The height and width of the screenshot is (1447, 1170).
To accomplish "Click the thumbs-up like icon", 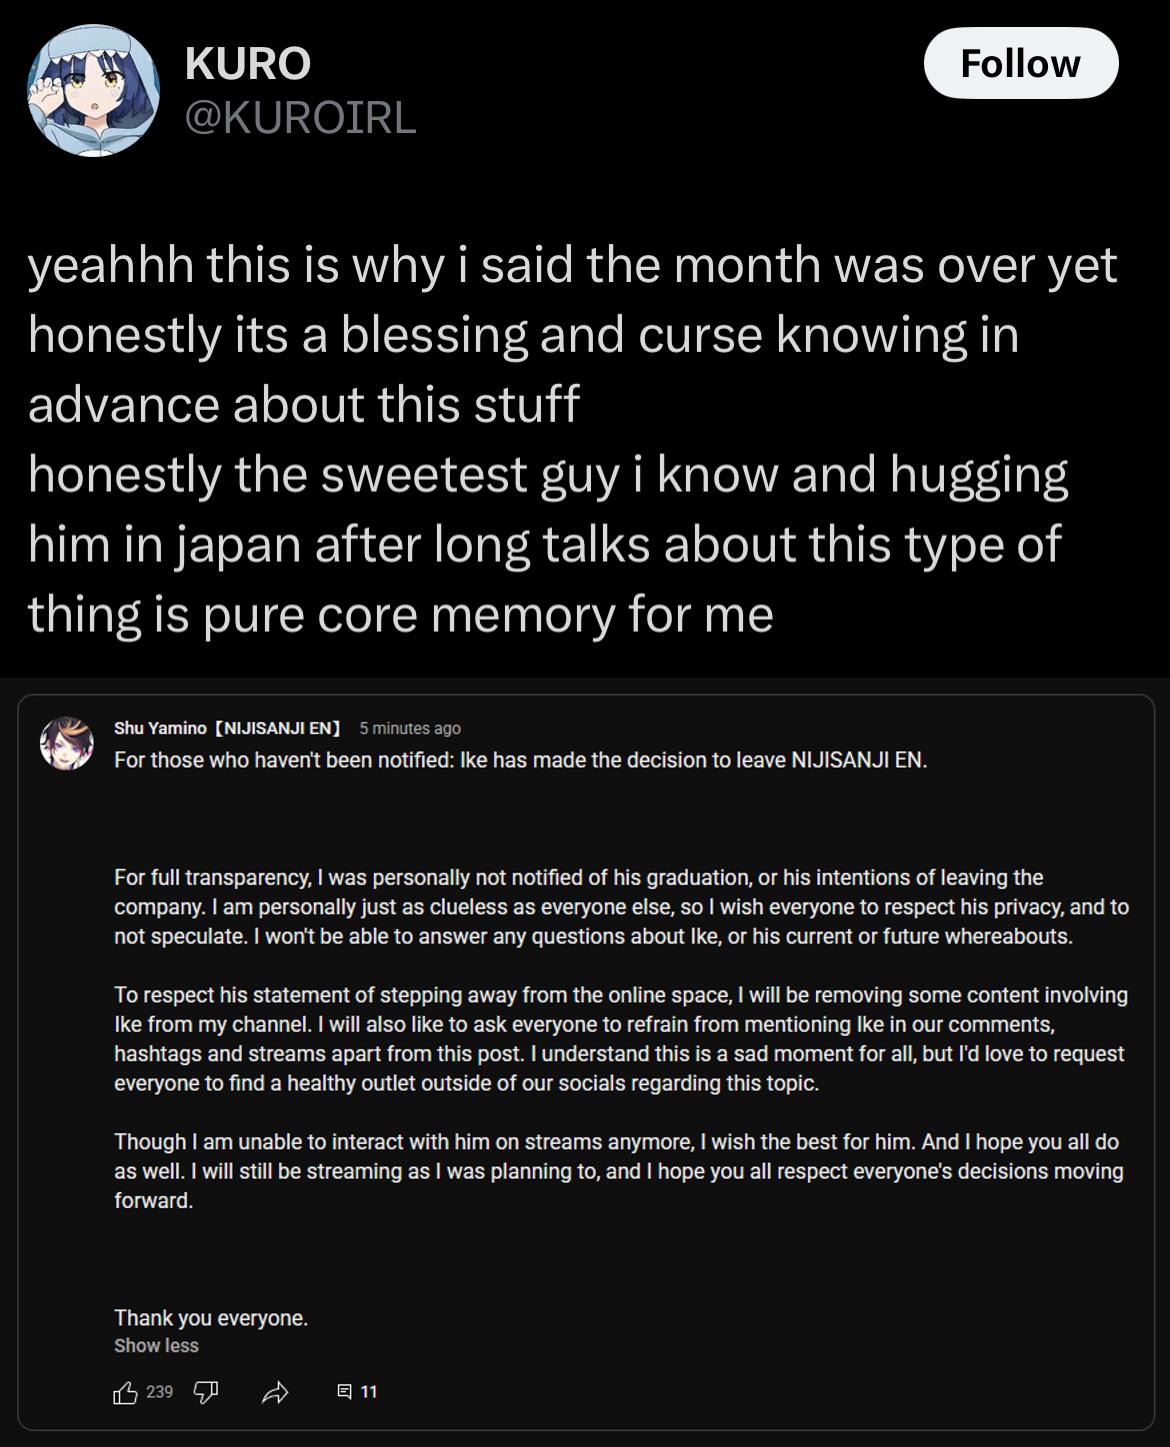I will [126, 1391].
